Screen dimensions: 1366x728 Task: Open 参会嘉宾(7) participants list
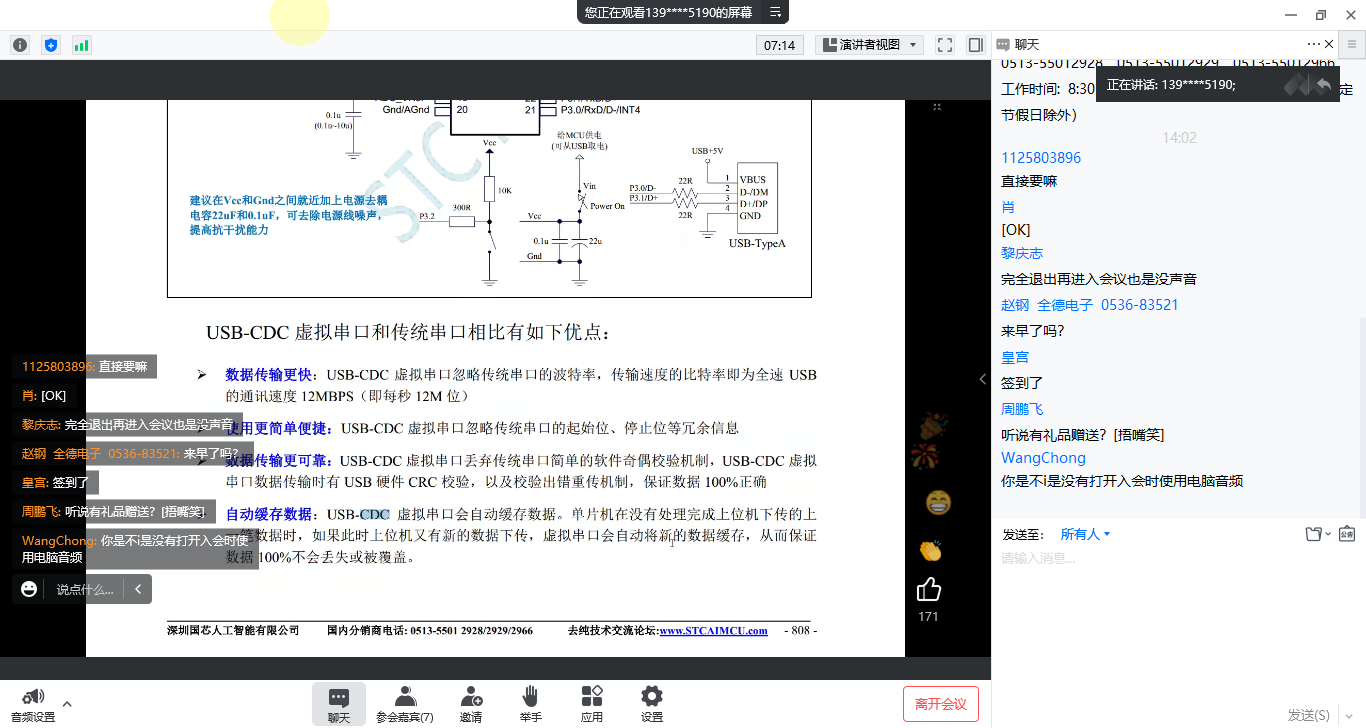click(x=405, y=705)
